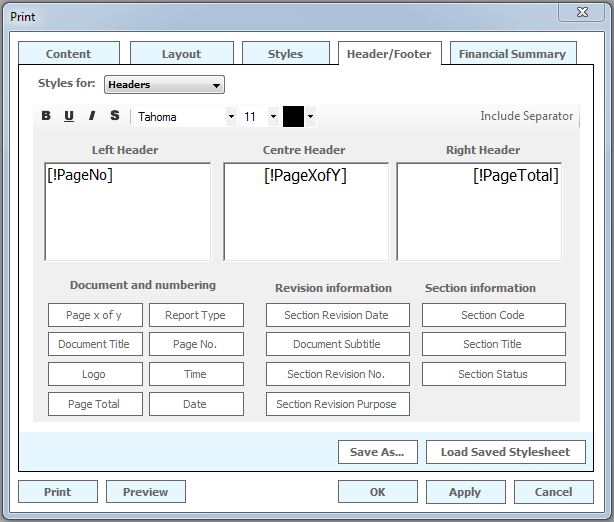Insert the Page x of y field
The image size is (614, 522).
[95, 315]
